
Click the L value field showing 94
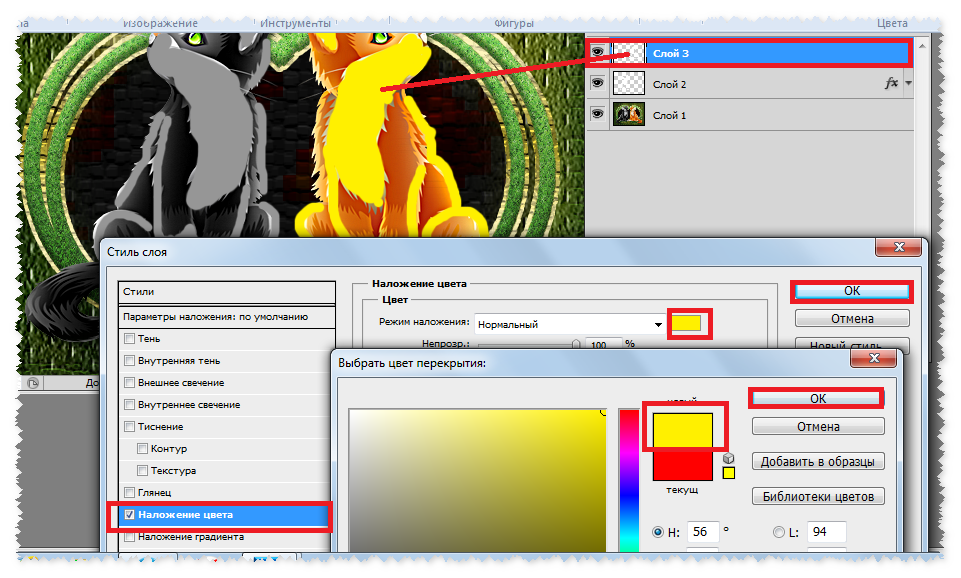coord(827,532)
